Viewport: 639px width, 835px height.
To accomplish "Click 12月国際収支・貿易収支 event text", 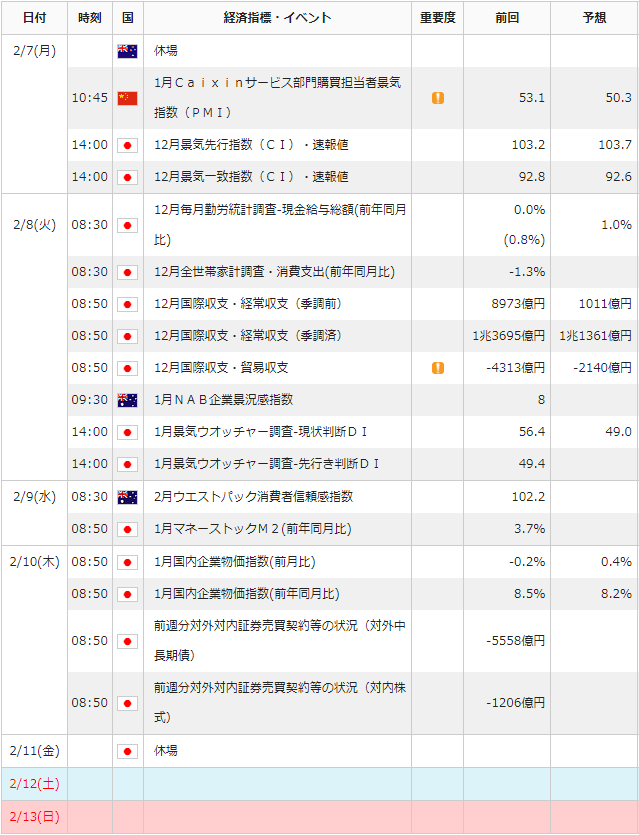I will pos(221,368).
